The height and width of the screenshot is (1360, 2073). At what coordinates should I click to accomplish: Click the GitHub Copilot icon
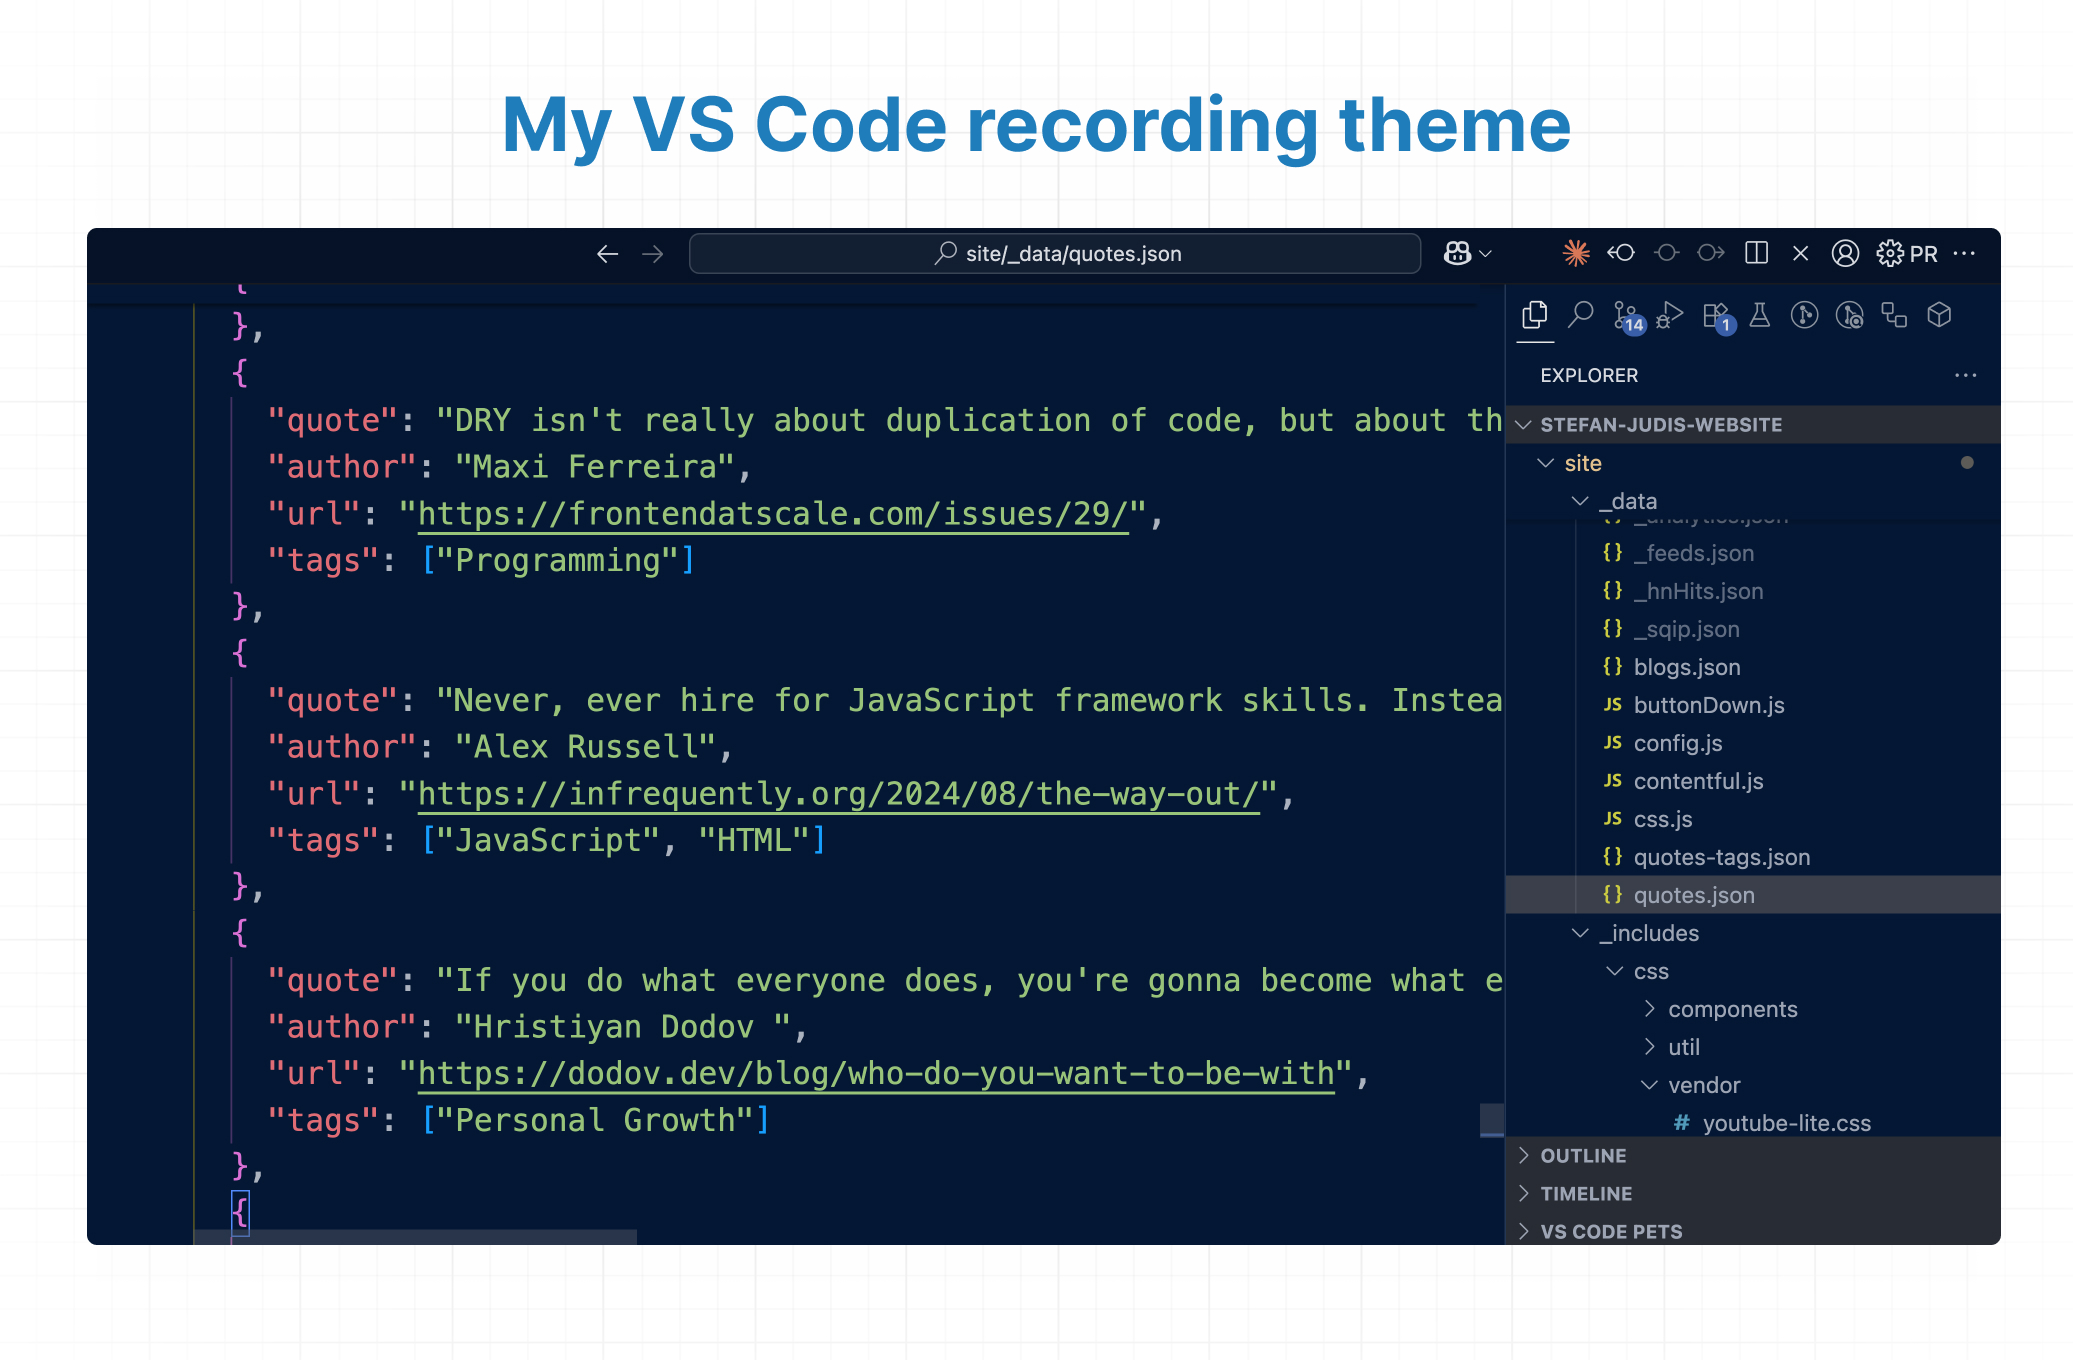[x=1457, y=254]
